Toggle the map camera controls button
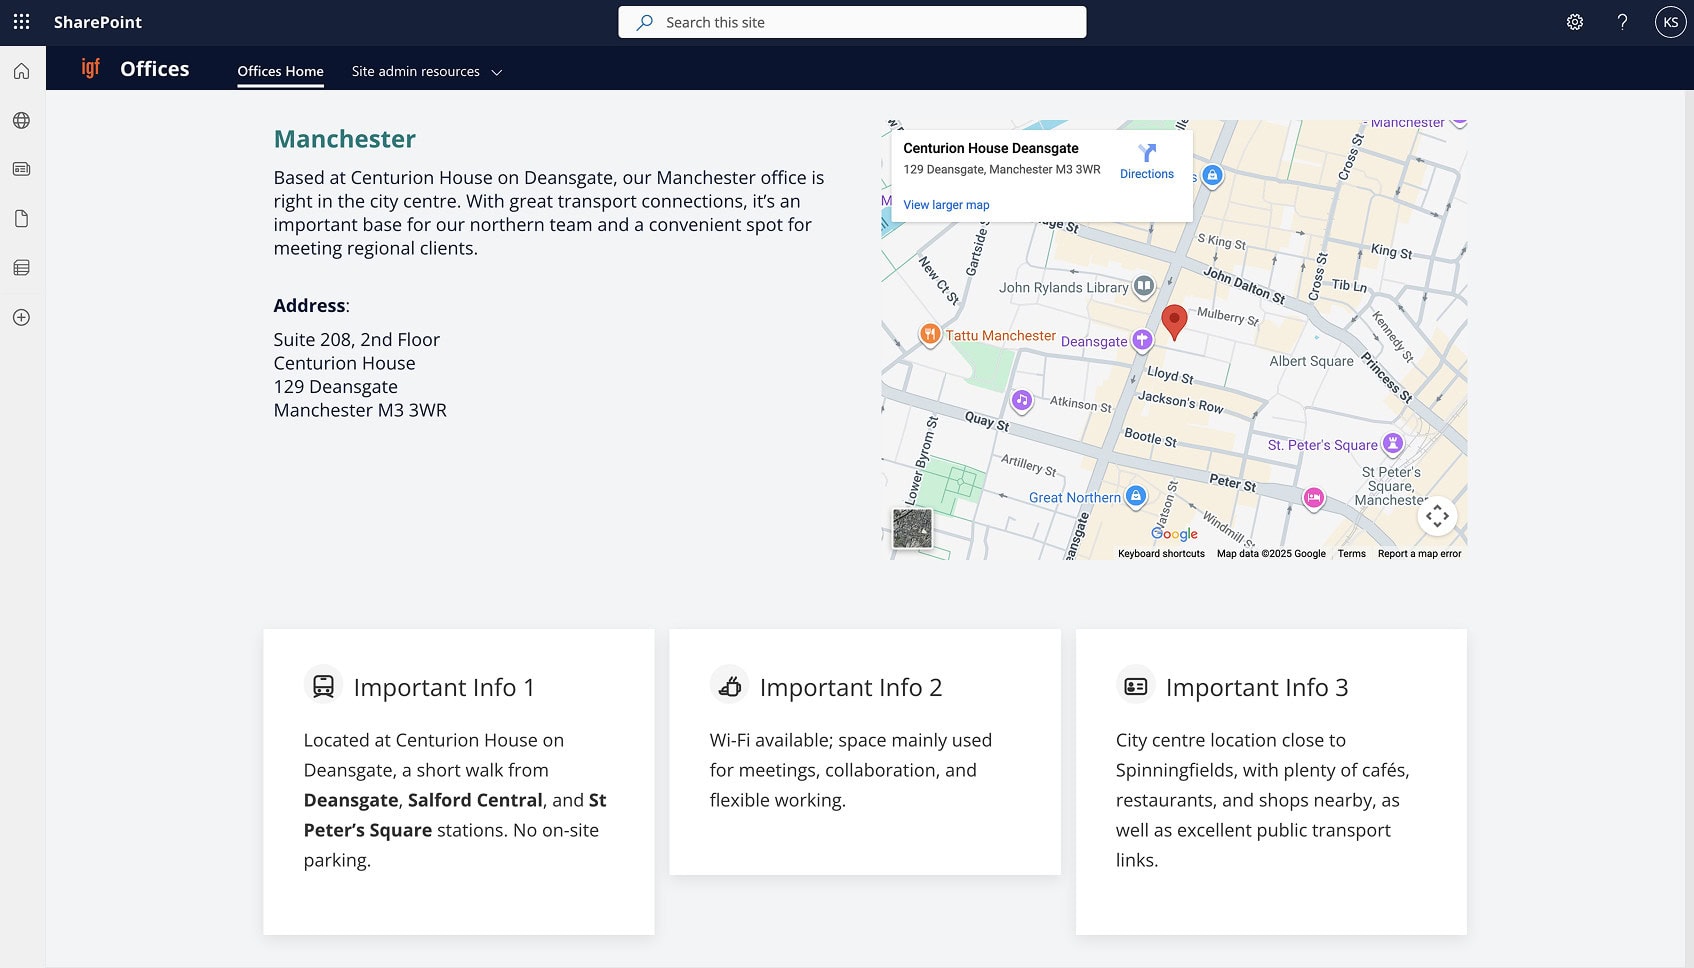The width and height of the screenshot is (1694, 968). pyautogui.click(x=1437, y=516)
